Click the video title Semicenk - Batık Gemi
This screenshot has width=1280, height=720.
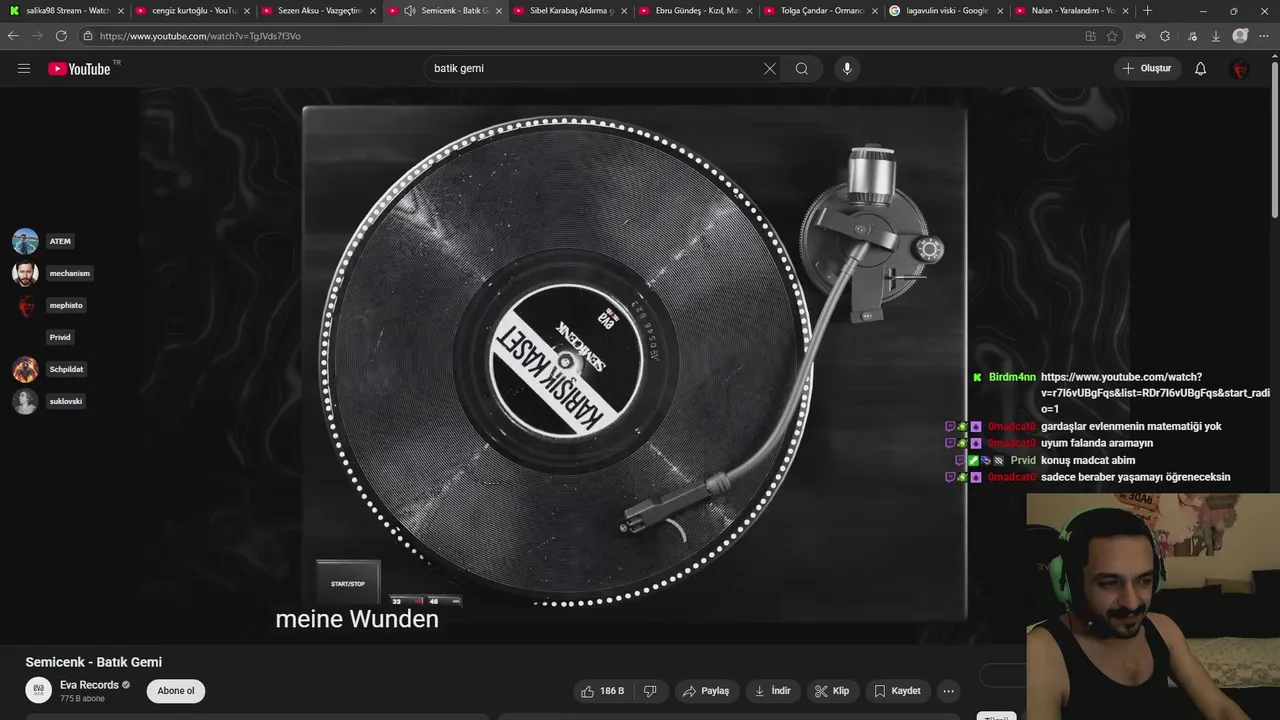(93, 662)
